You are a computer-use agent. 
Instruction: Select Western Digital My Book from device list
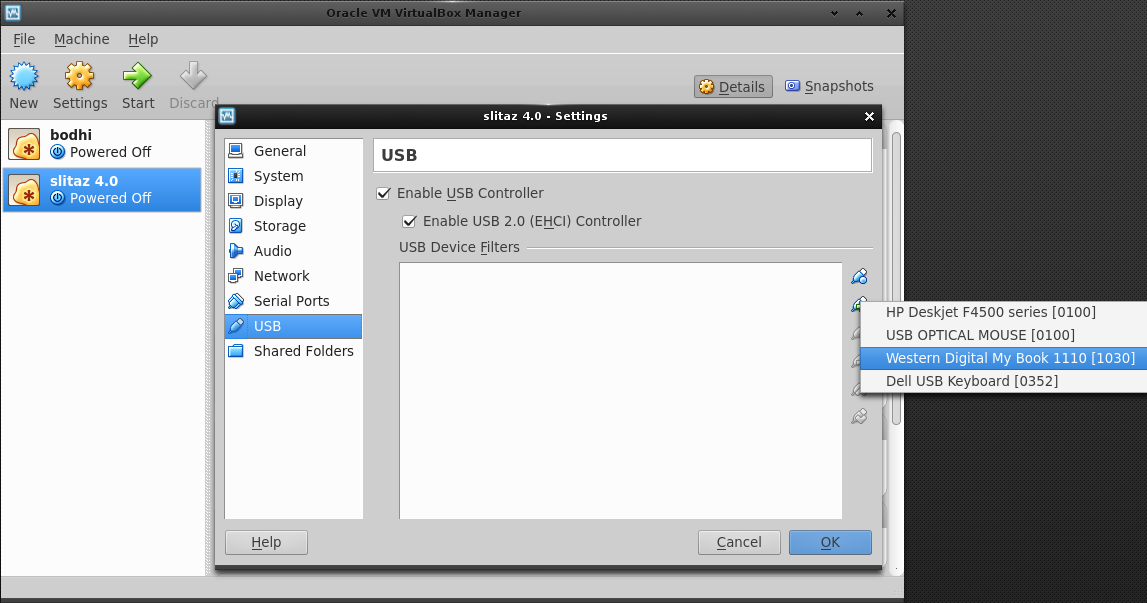coord(1010,358)
